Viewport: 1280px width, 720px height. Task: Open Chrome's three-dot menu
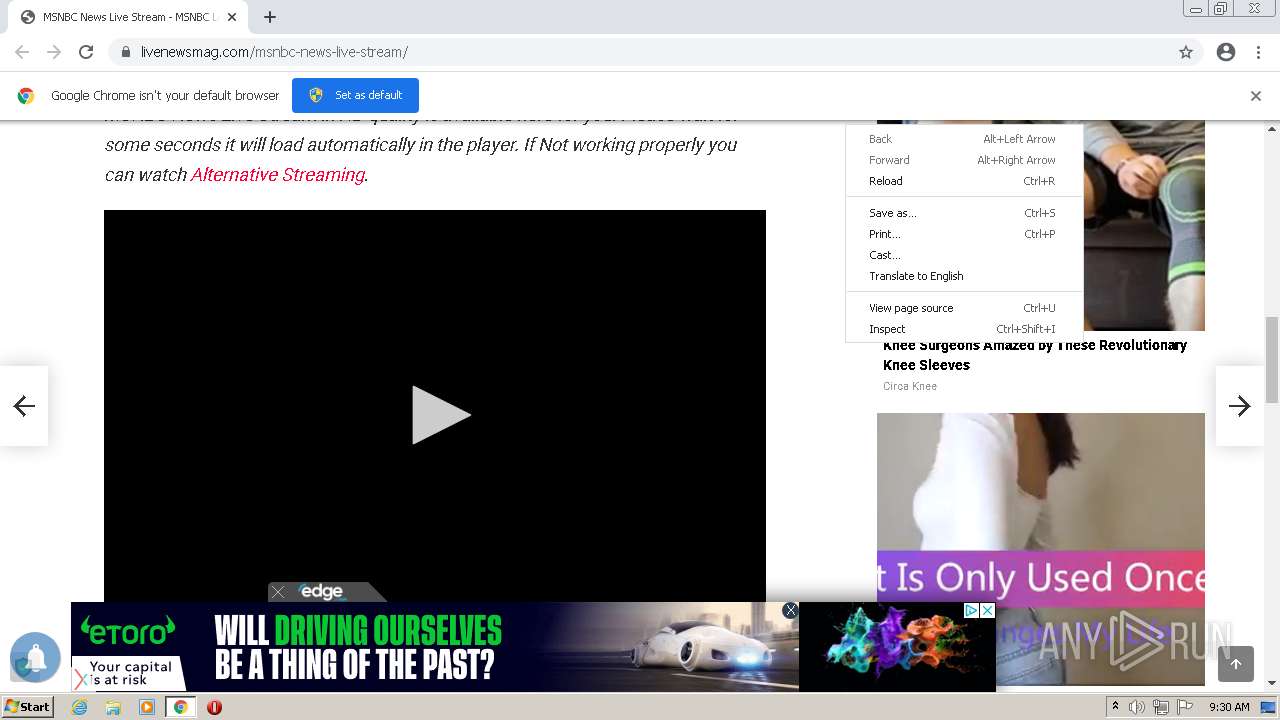pyautogui.click(x=1258, y=52)
